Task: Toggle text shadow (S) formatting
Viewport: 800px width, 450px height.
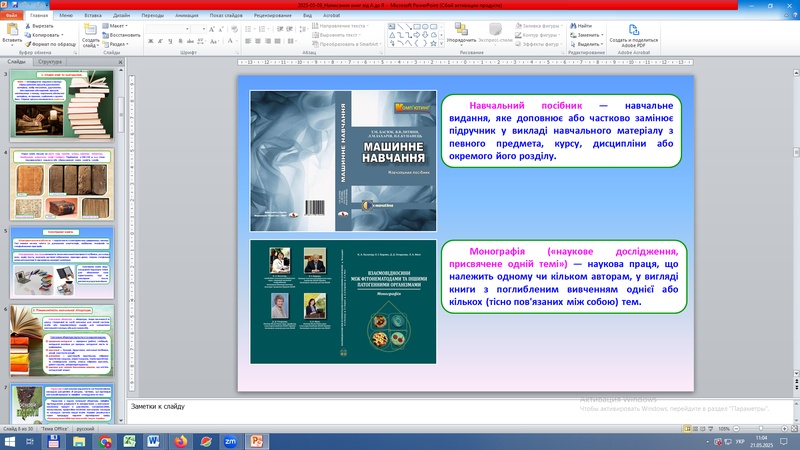Action: pos(180,41)
